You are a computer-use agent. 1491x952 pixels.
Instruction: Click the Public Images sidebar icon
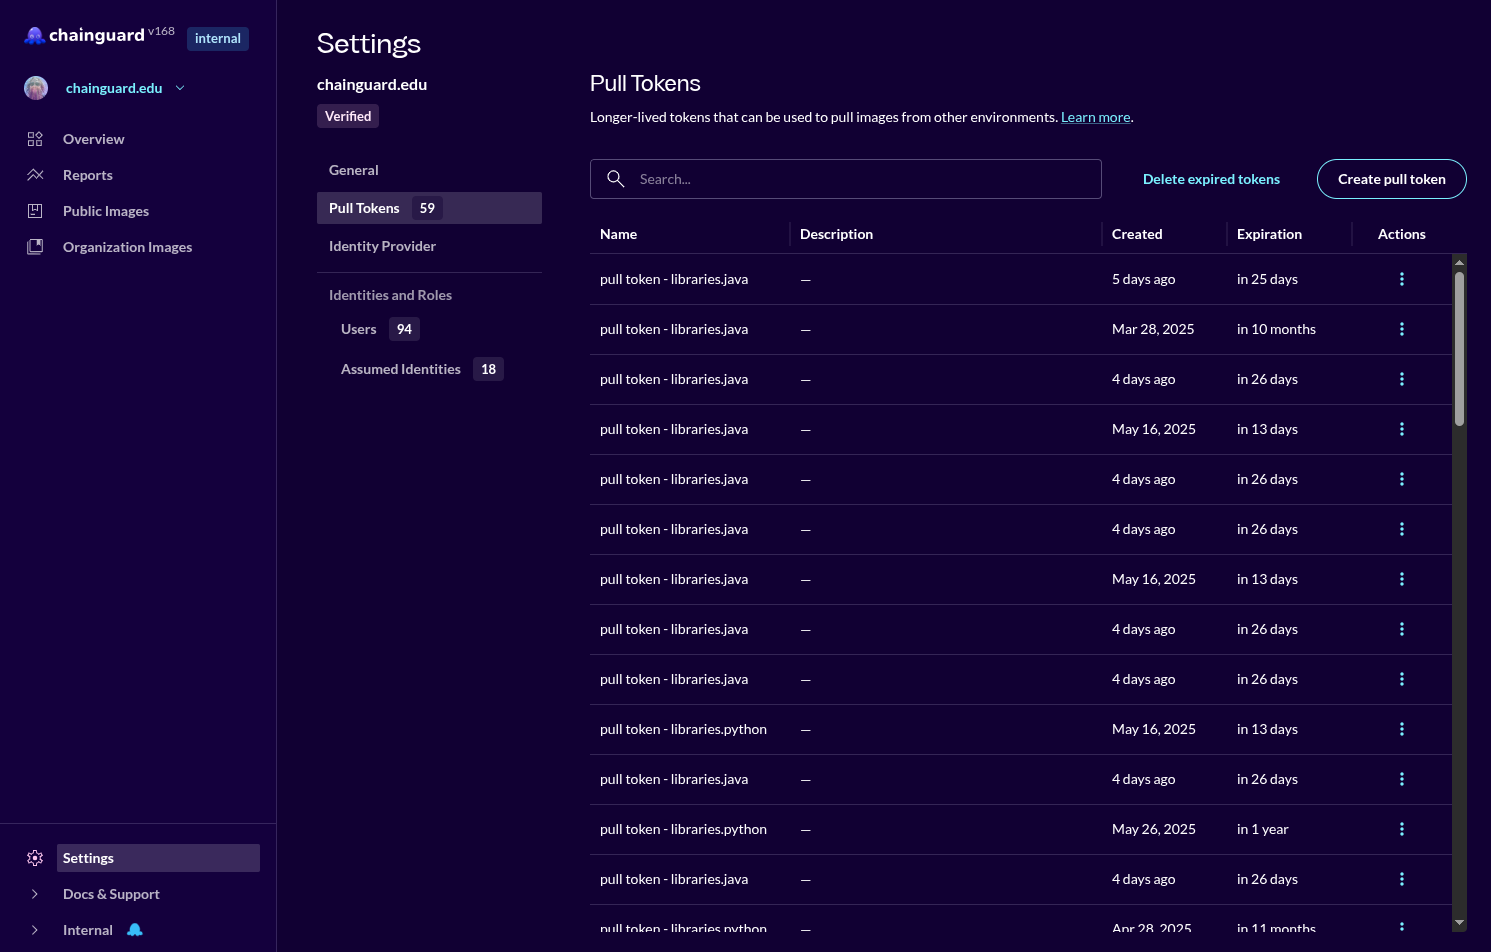pos(35,210)
